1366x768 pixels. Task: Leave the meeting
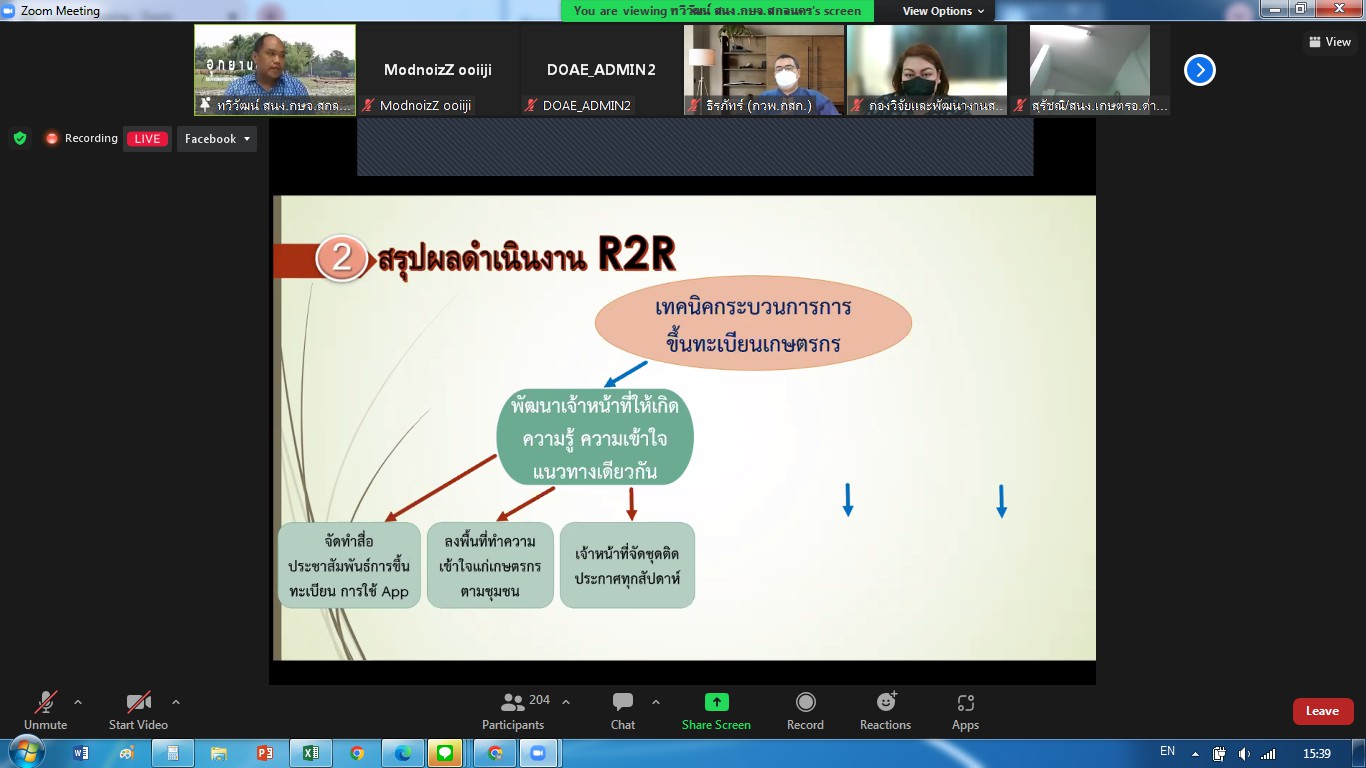(x=1323, y=711)
